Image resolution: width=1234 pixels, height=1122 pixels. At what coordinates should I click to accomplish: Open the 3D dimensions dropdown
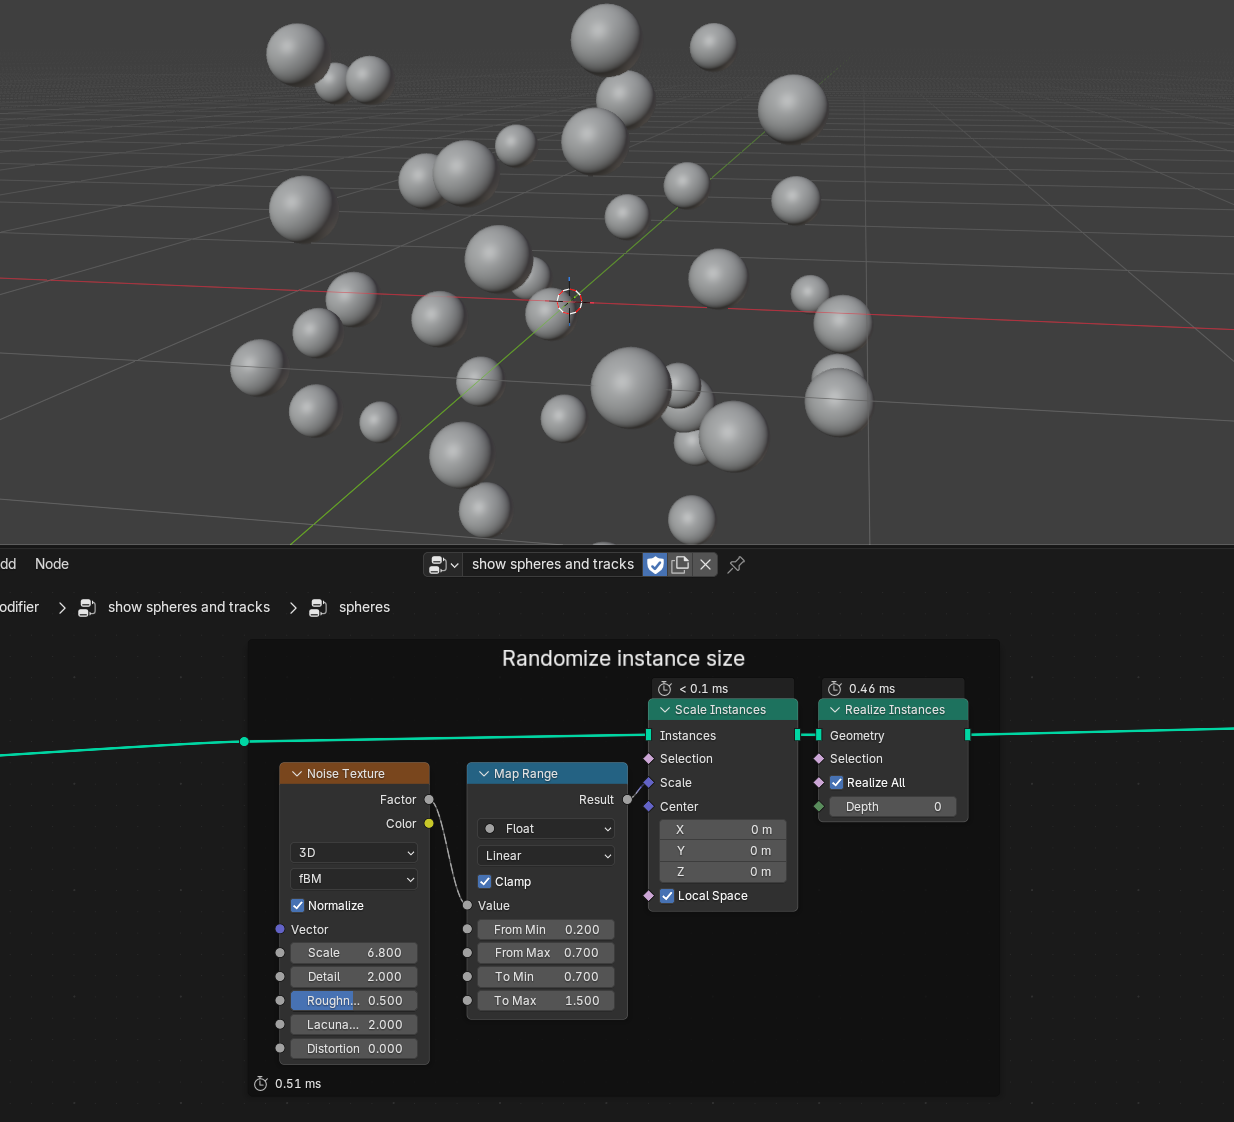354,853
